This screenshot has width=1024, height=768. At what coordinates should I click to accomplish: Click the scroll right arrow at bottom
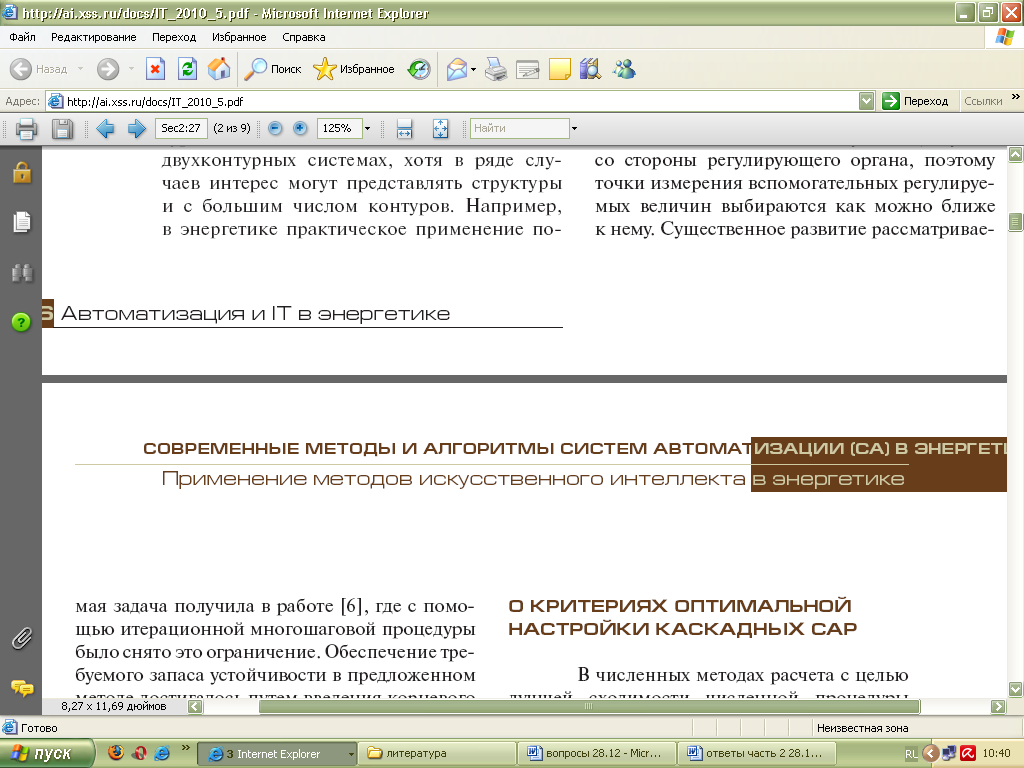point(998,706)
